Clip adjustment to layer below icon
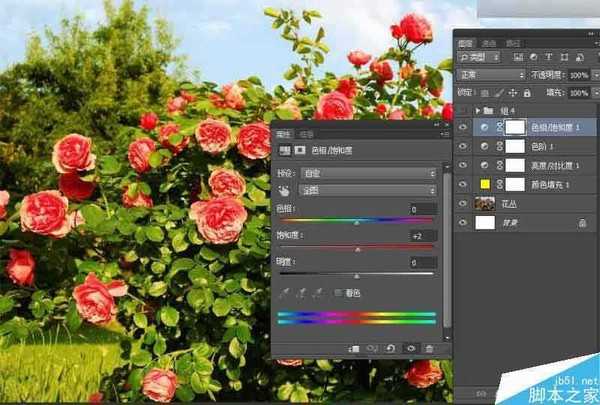This screenshot has height=405, width=600. (x=354, y=348)
